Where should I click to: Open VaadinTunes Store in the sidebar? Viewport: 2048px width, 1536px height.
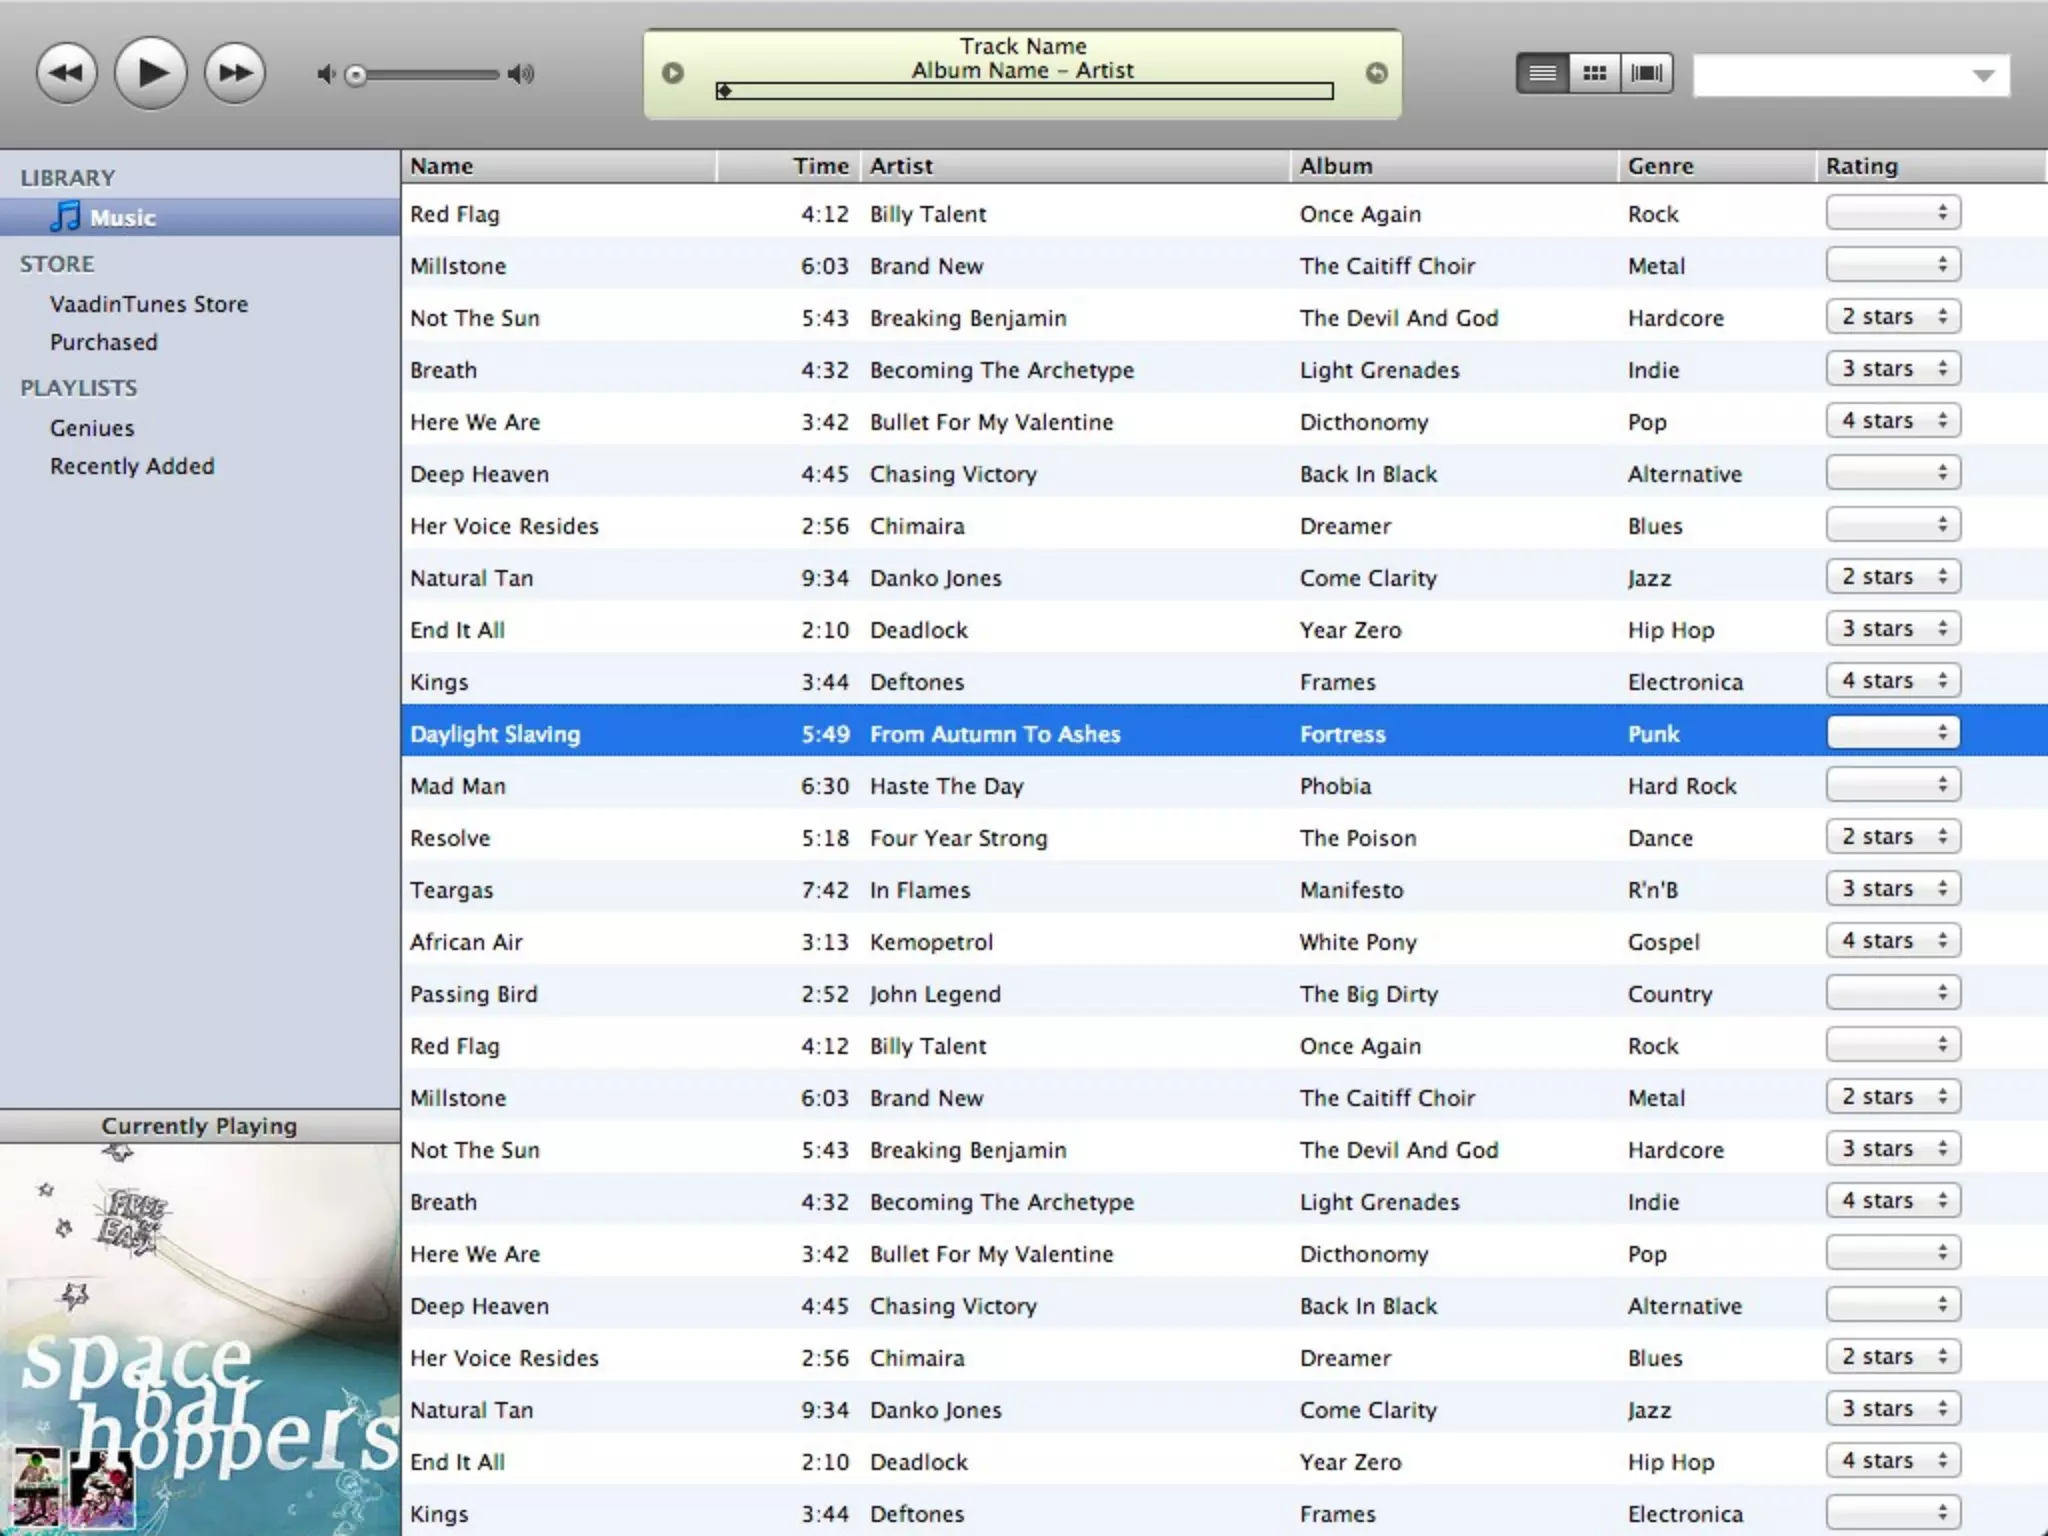(149, 304)
